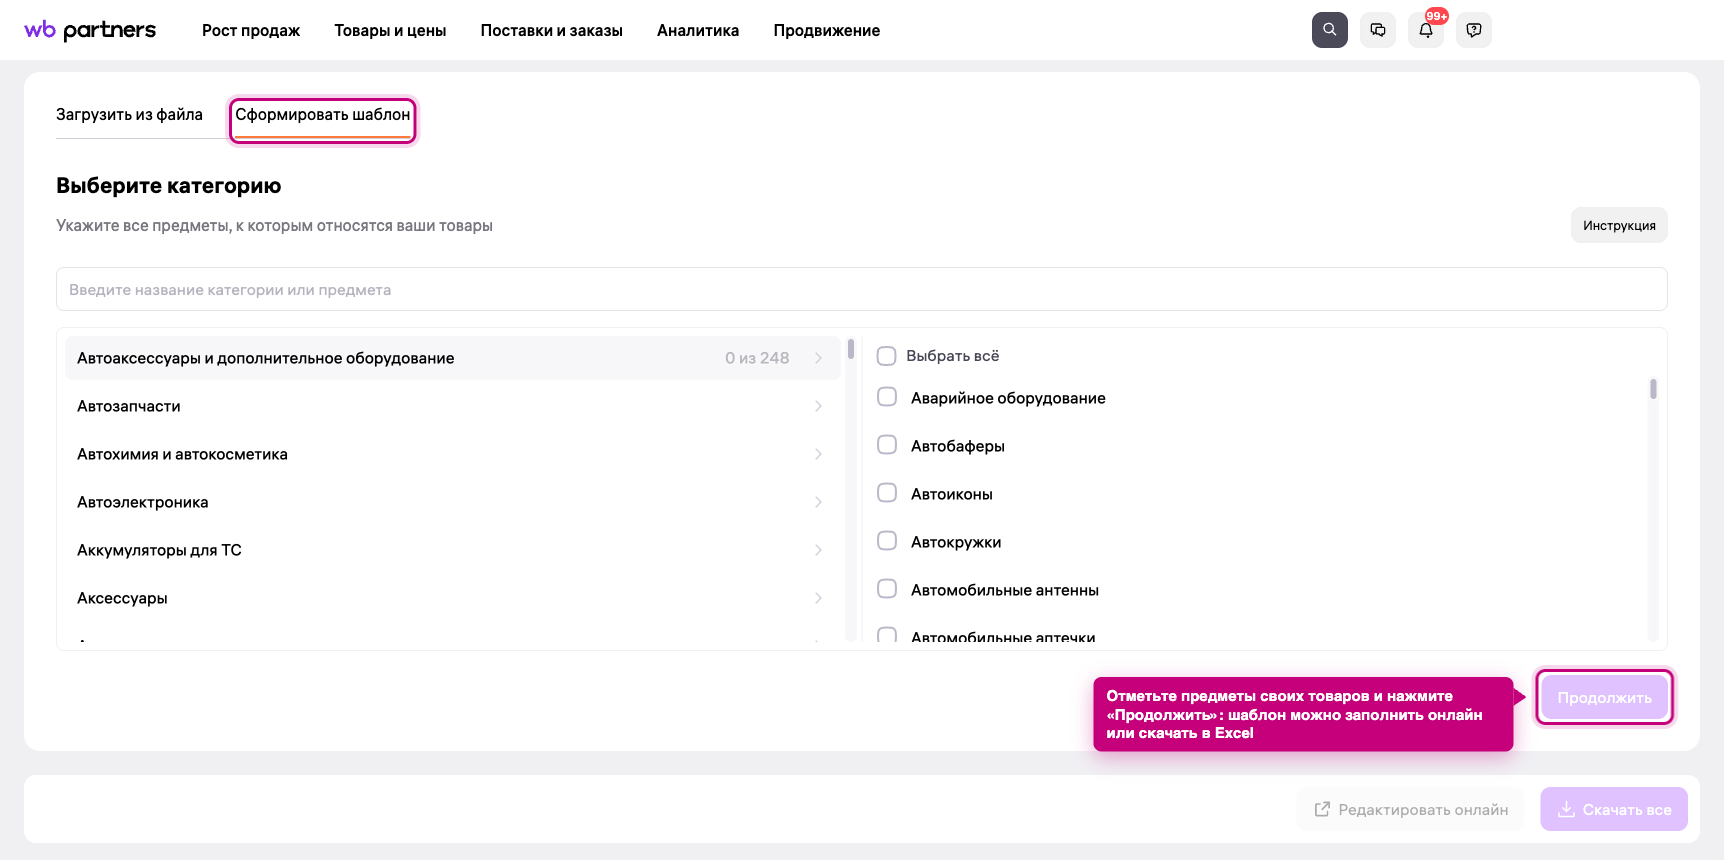Expand Автохимия и автокосметика chevron
This screenshot has width=1724, height=860.
(818, 454)
